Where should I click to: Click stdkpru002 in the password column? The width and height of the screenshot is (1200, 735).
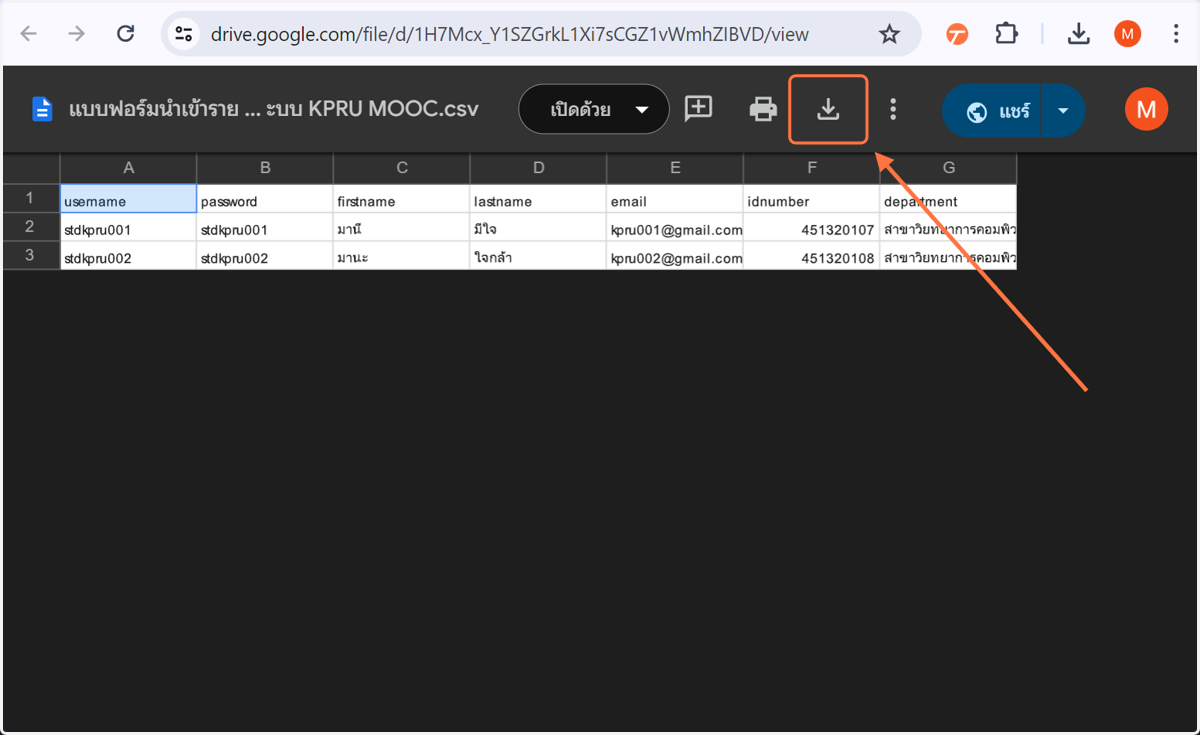265,257
